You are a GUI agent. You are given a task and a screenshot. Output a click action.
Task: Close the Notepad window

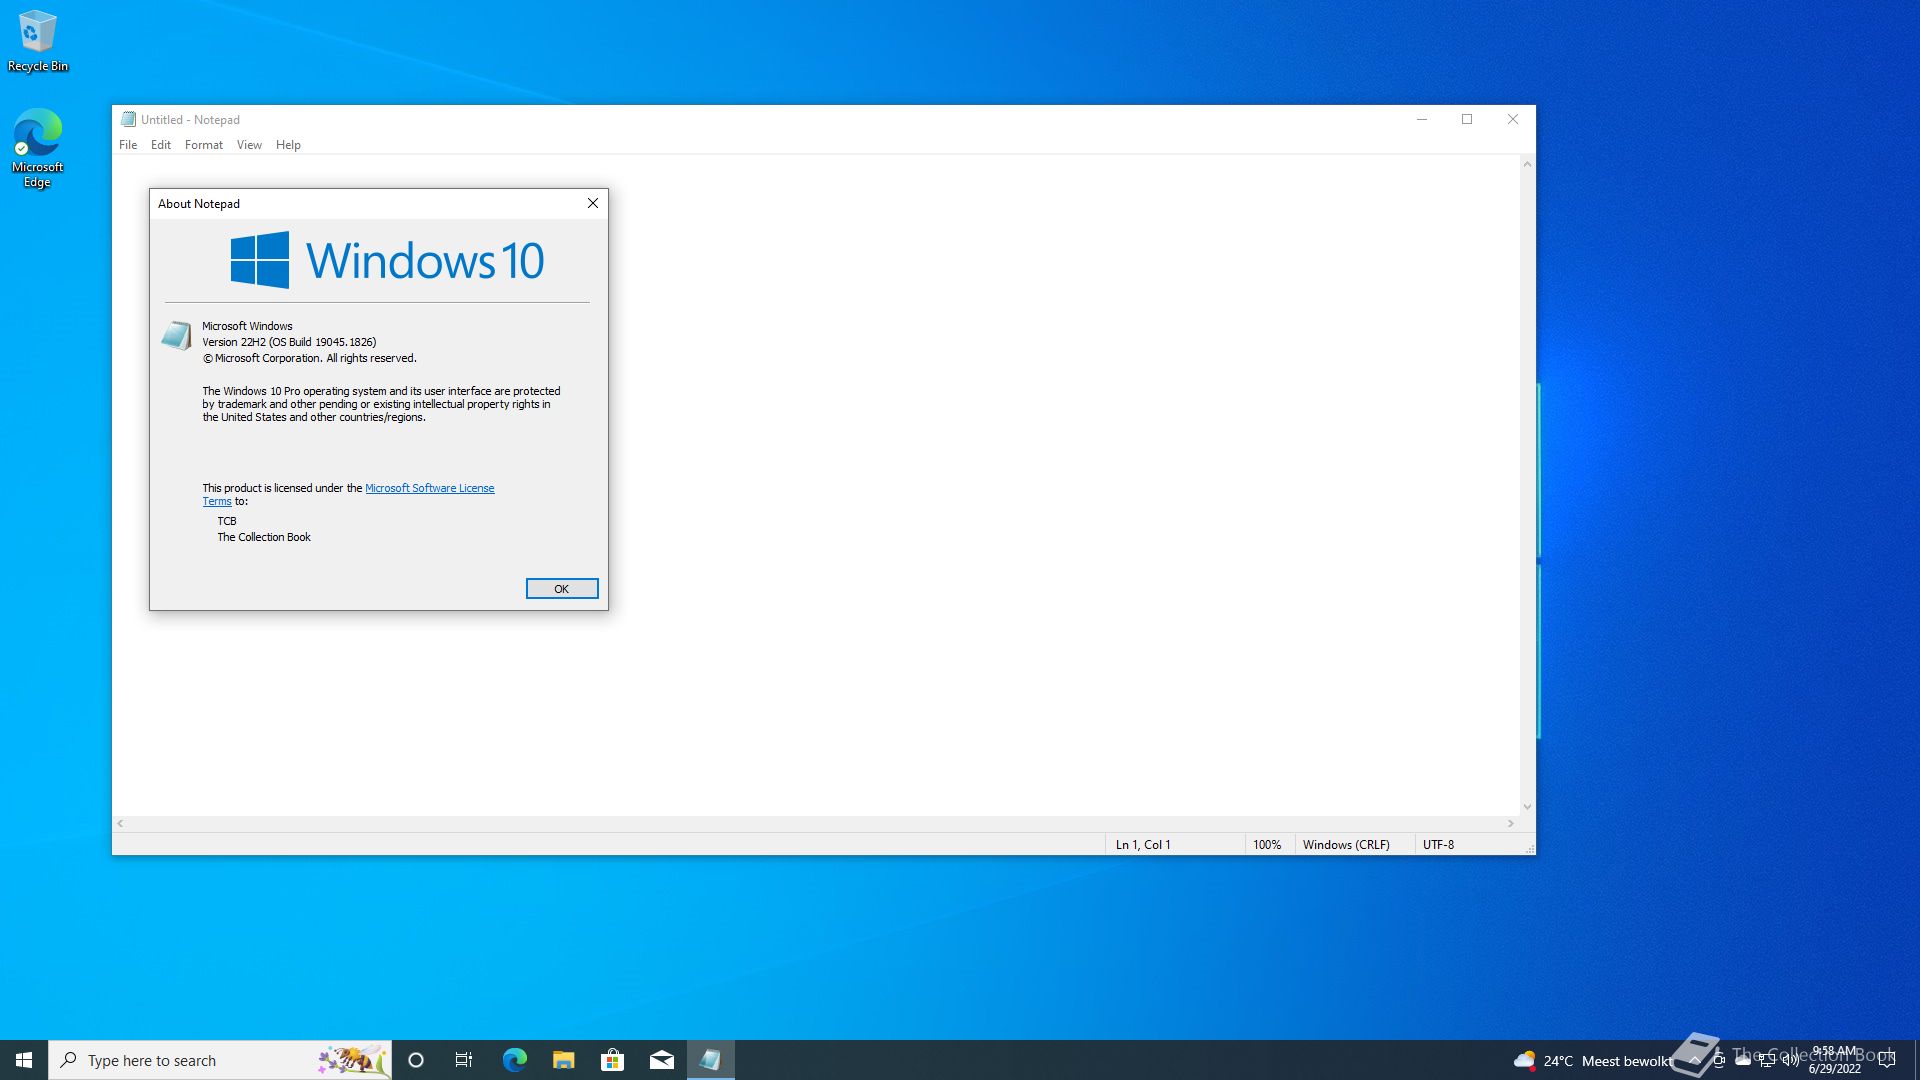pyautogui.click(x=1513, y=119)
